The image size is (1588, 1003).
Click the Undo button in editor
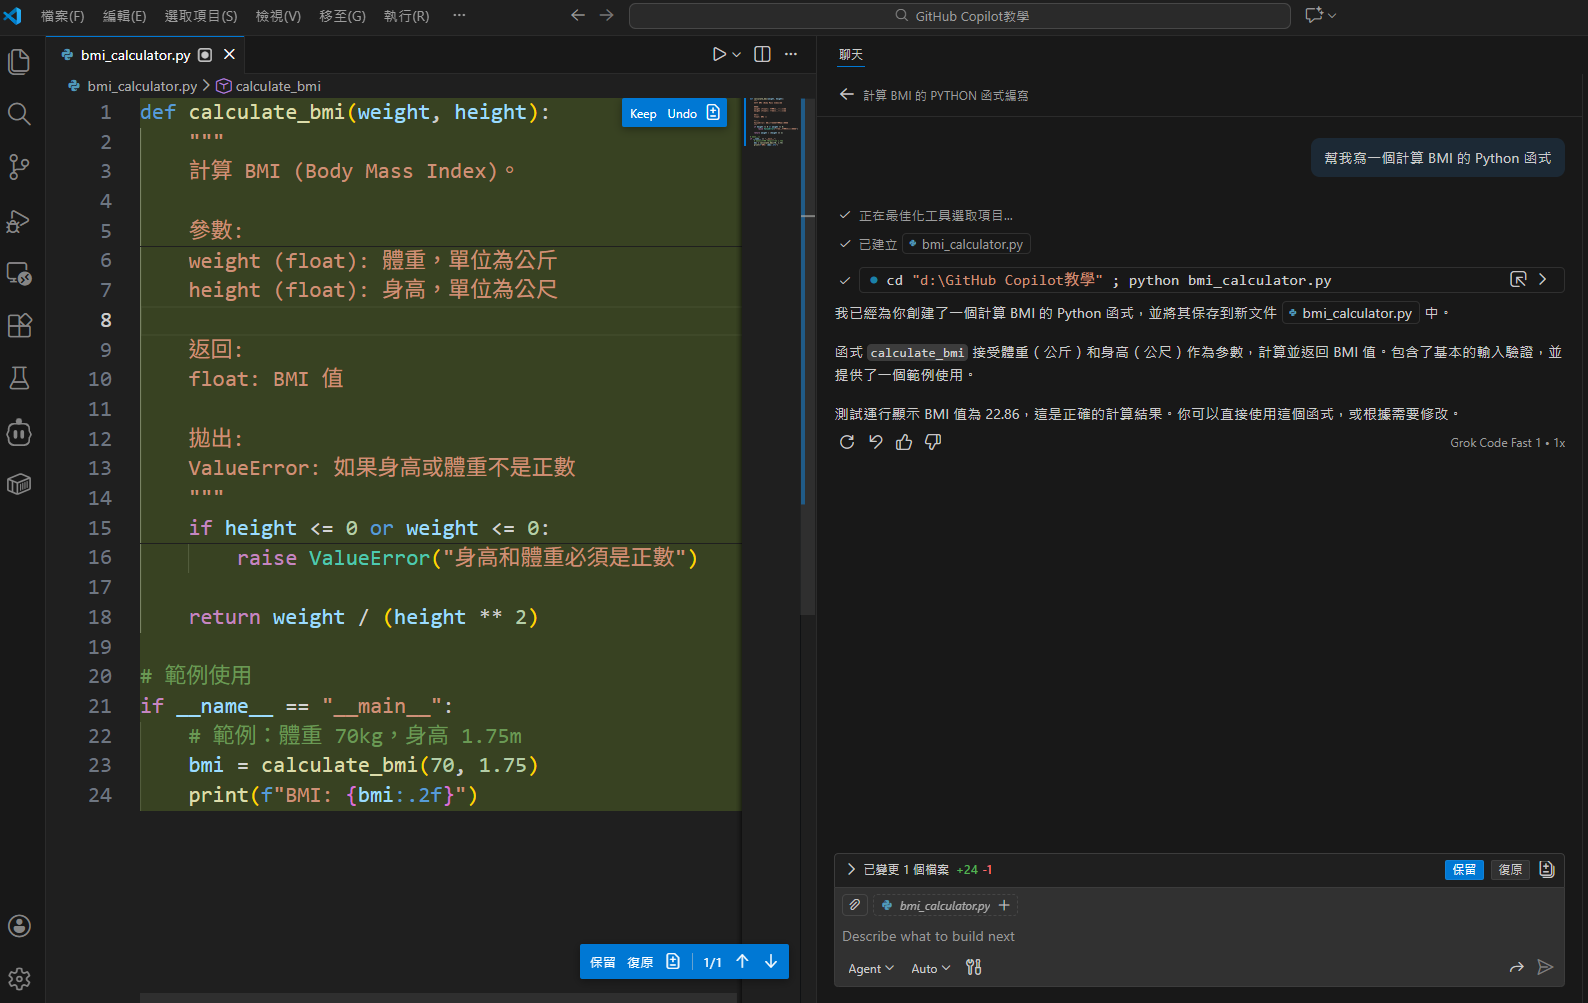pos(682,114)
